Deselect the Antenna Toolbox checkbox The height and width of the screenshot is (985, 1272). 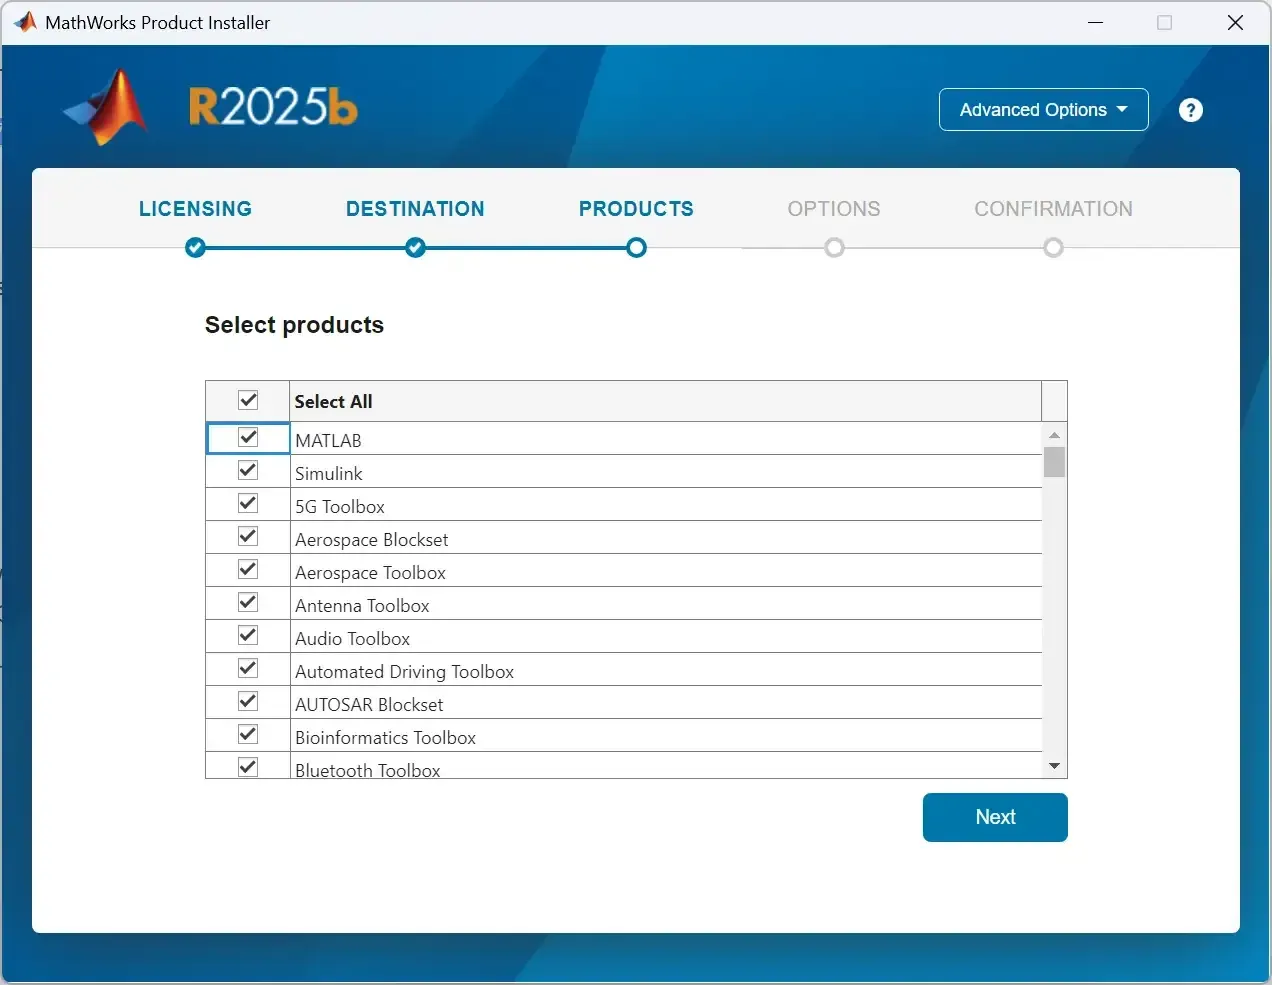click(248, 602)
